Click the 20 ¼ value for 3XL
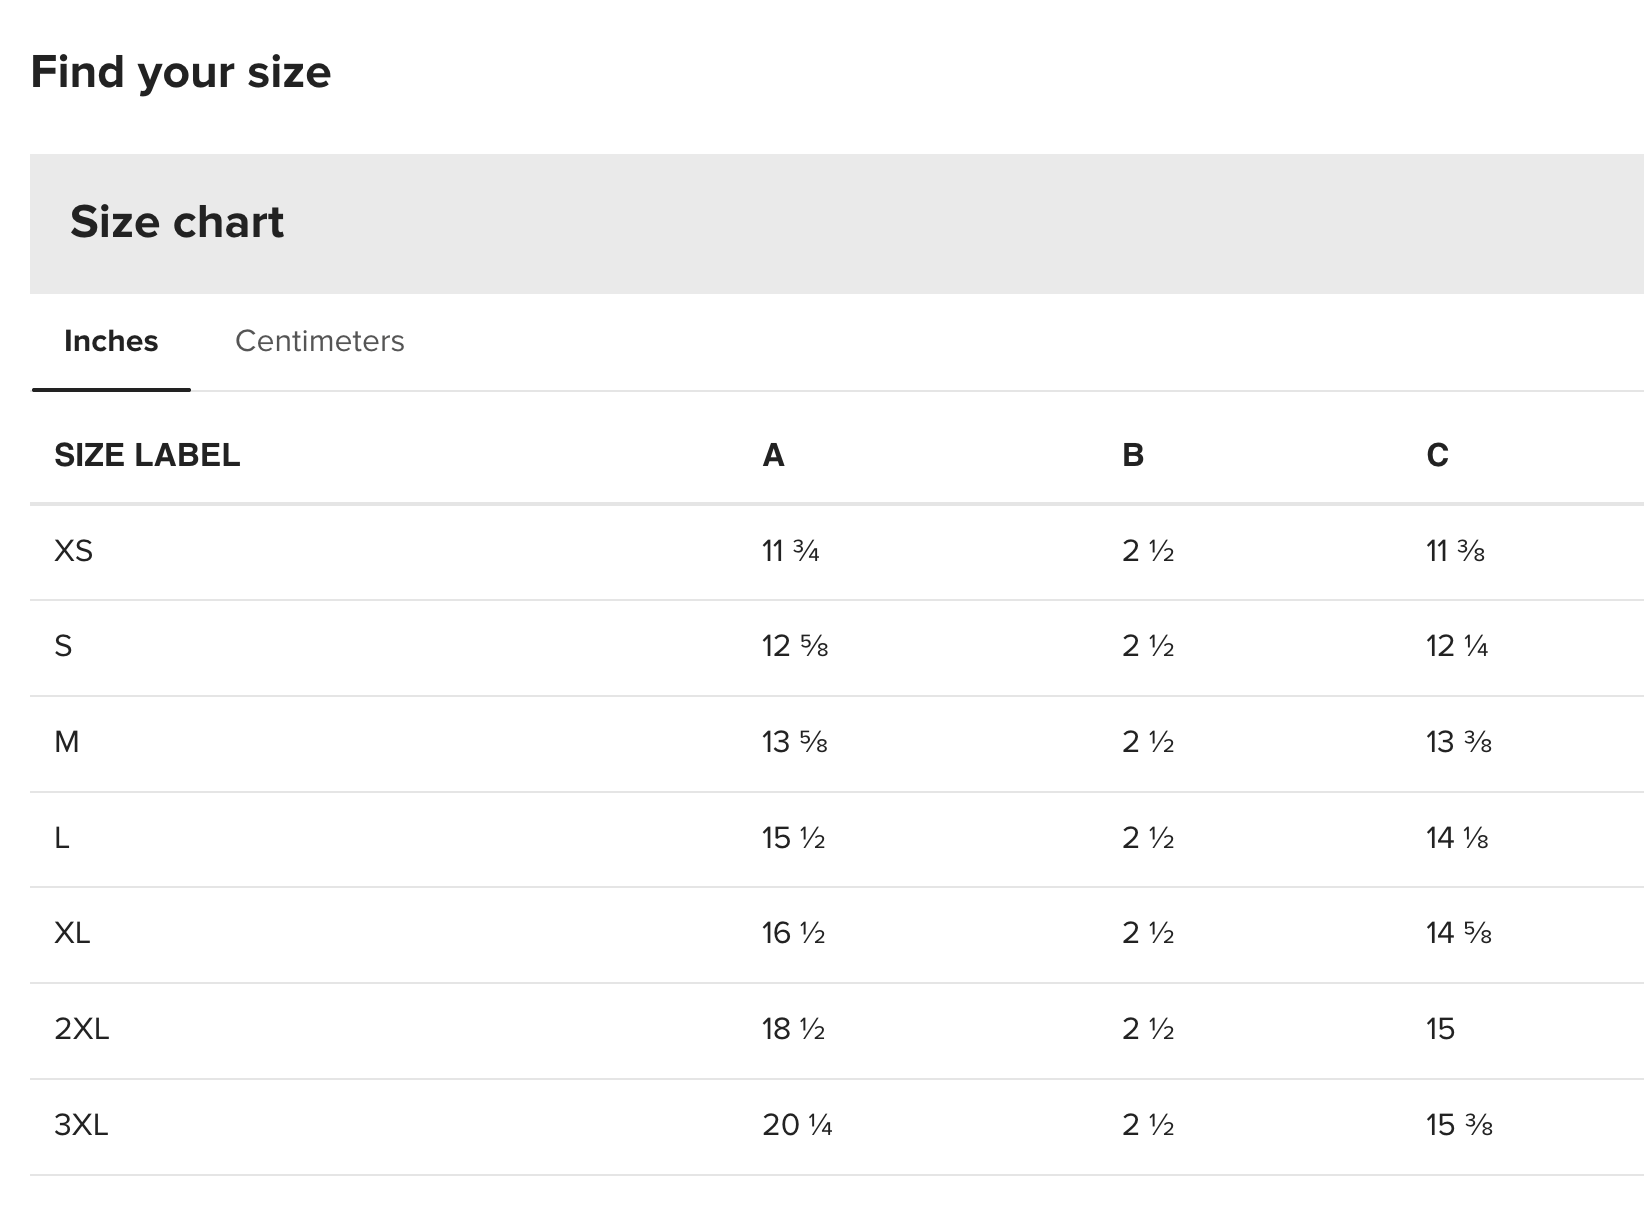Image resolution: width=1644 pixels, height=1222 pixels. tap(797, 1125)
